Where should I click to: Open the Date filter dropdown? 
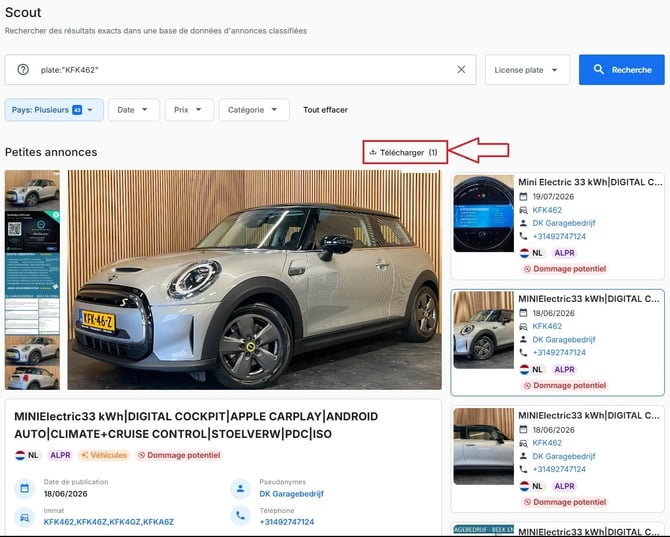pyautogui.click(x=134, y=110)
